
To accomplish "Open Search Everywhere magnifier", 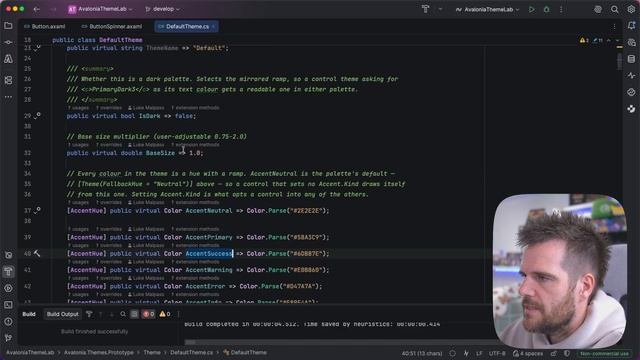I will (614, 9).
